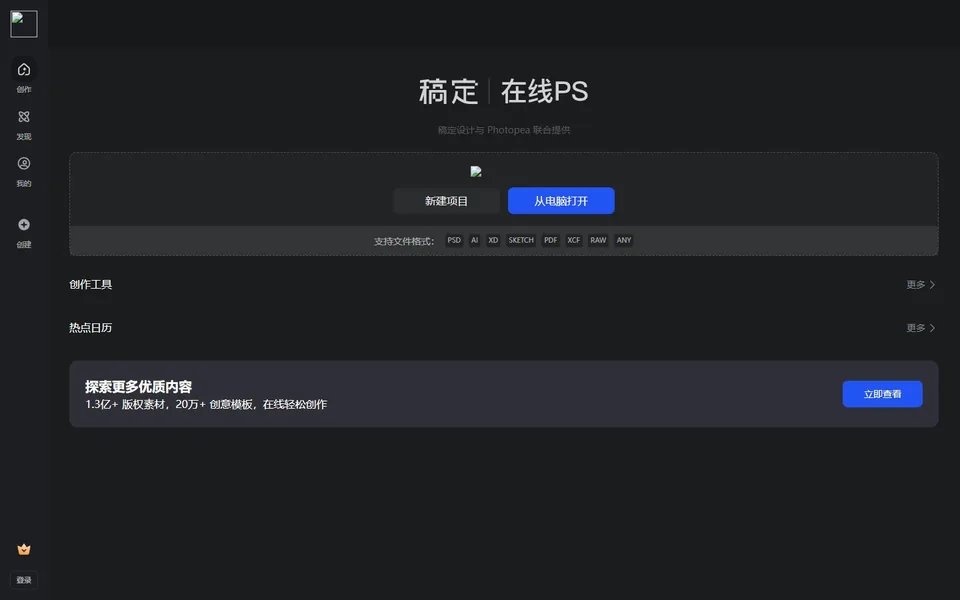The image size is (960, 600).
Task: Click the XD format tag
Action: pyautogui.click(x=493, y=241)
